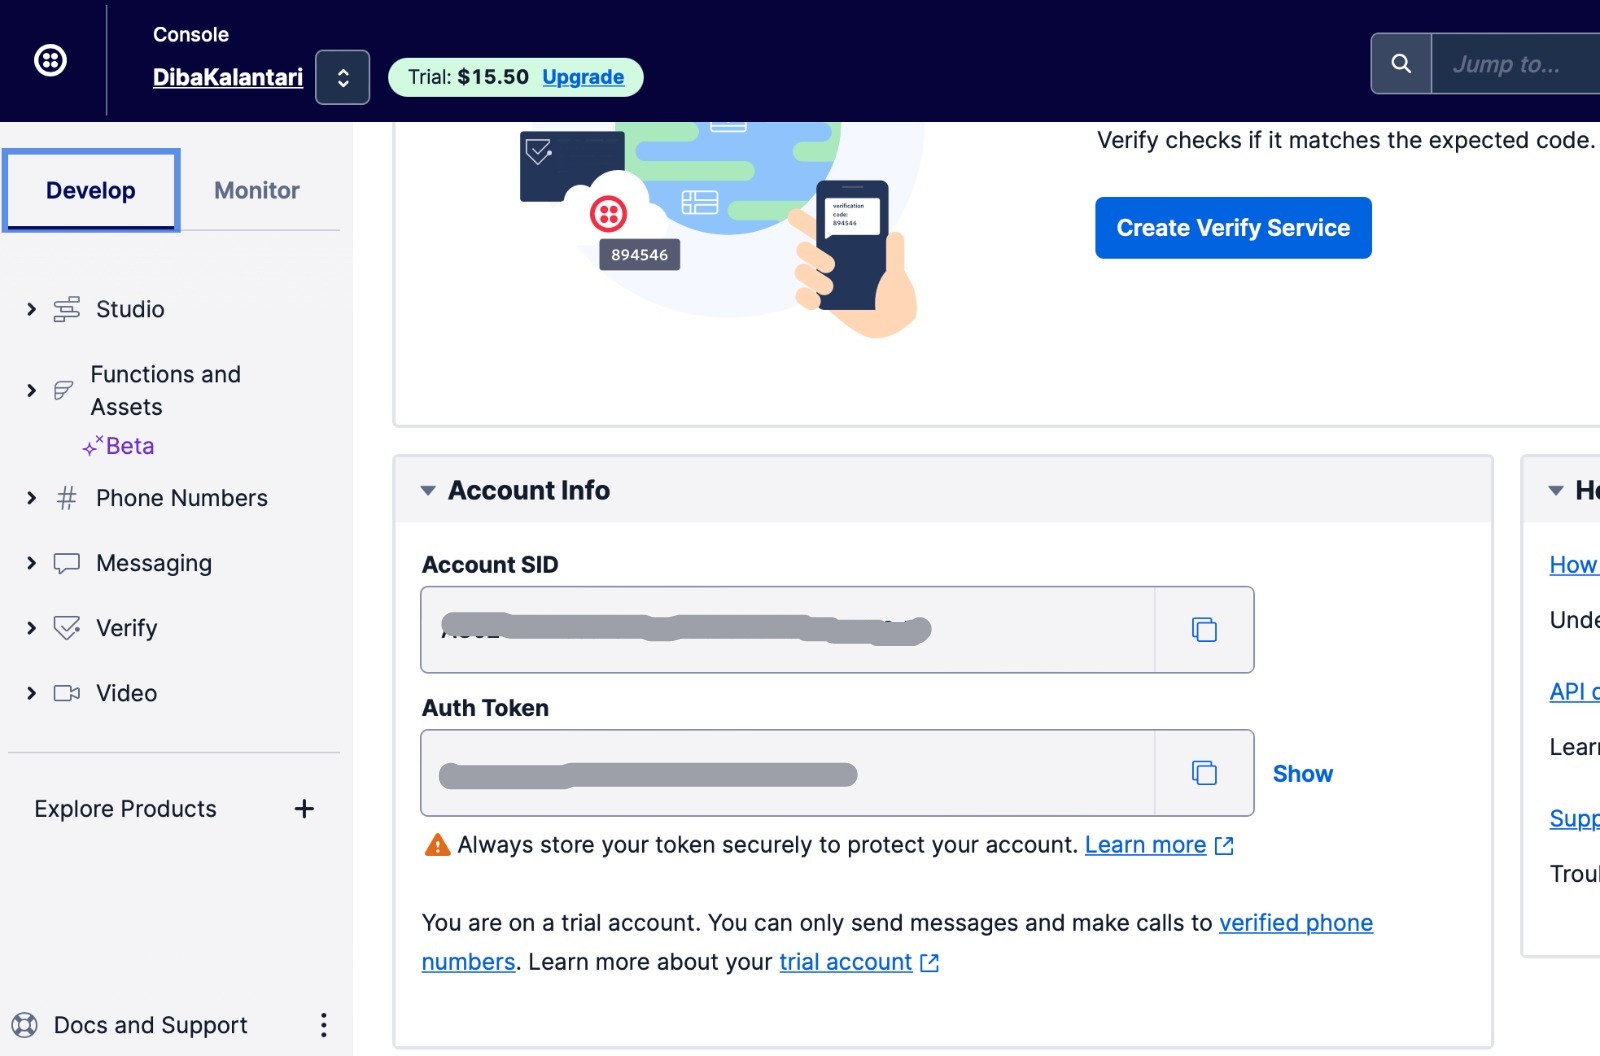The height and width of the screenshot is (1056, 1600).
Task: Switch to the Monitor tab
Action: [x=257, y=190]
